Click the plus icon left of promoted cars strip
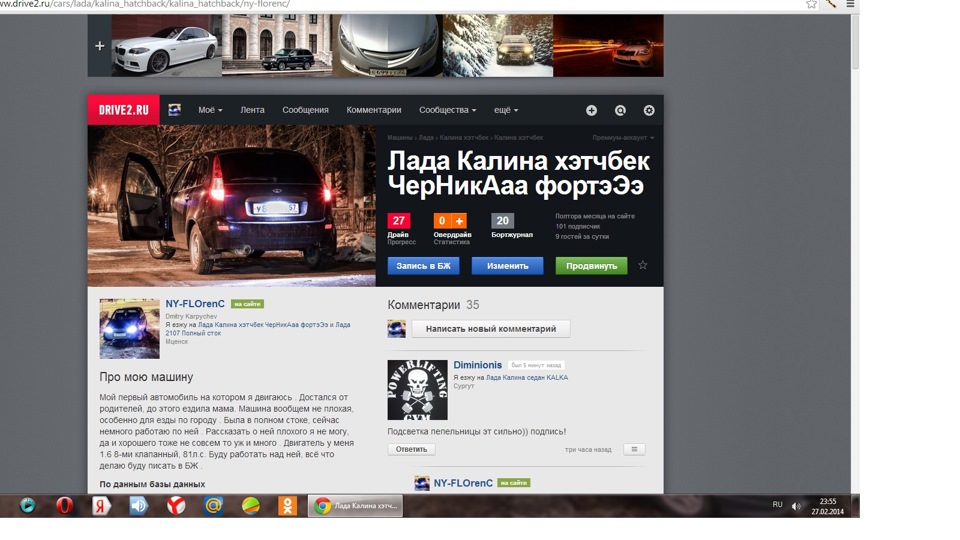This screenshot has height=540, width=960. [x=100, y=46]
